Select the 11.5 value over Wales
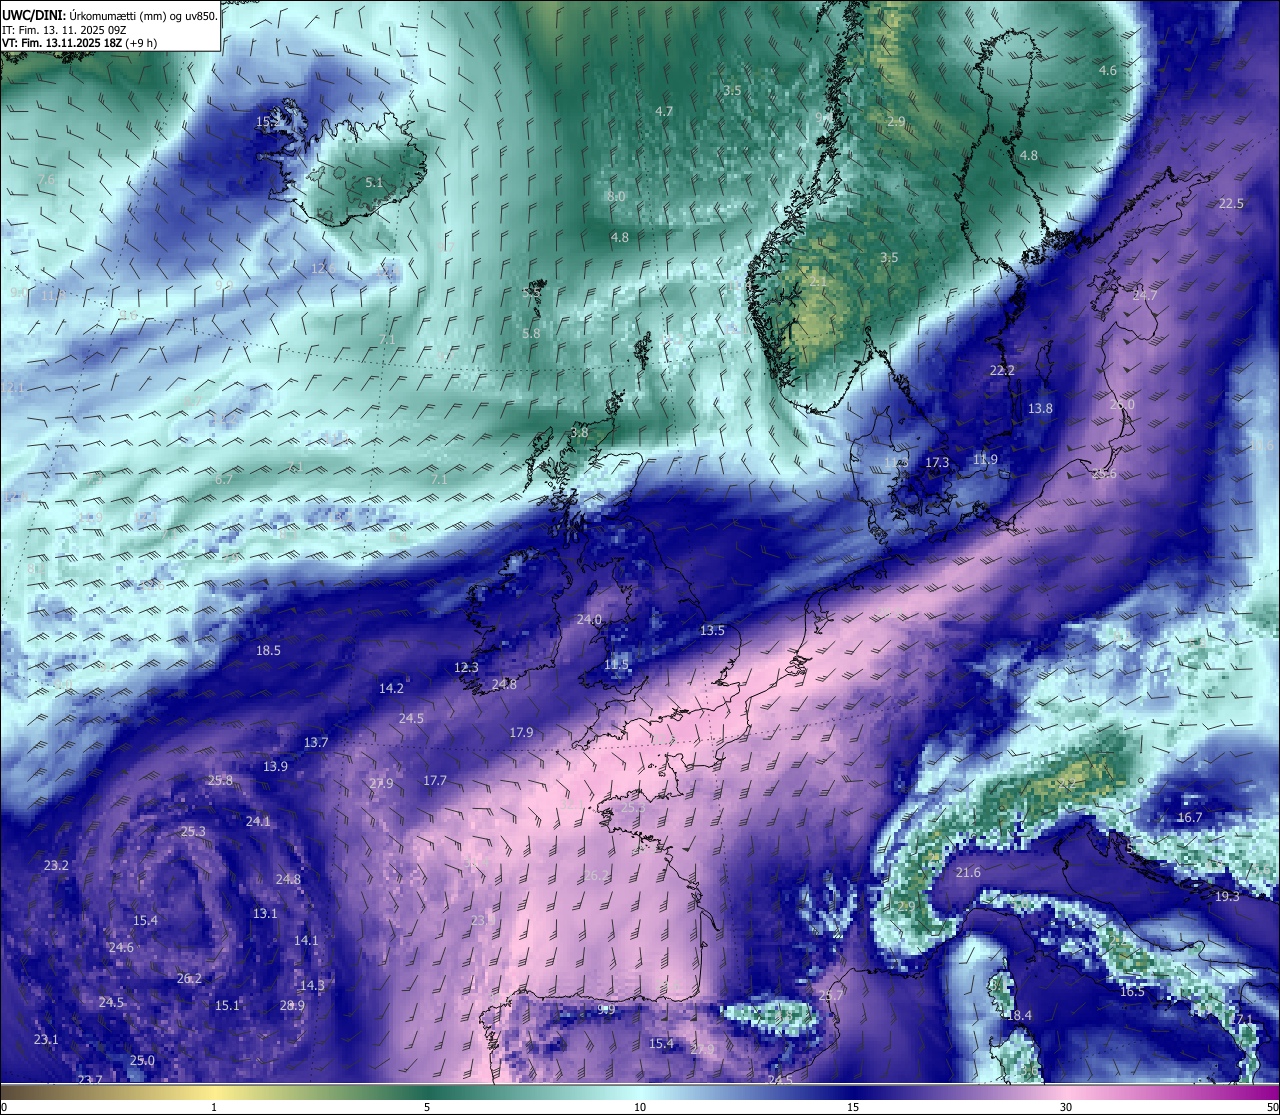The height and width of the screenshot is (1115, 1280). click(x=617, y=664)
